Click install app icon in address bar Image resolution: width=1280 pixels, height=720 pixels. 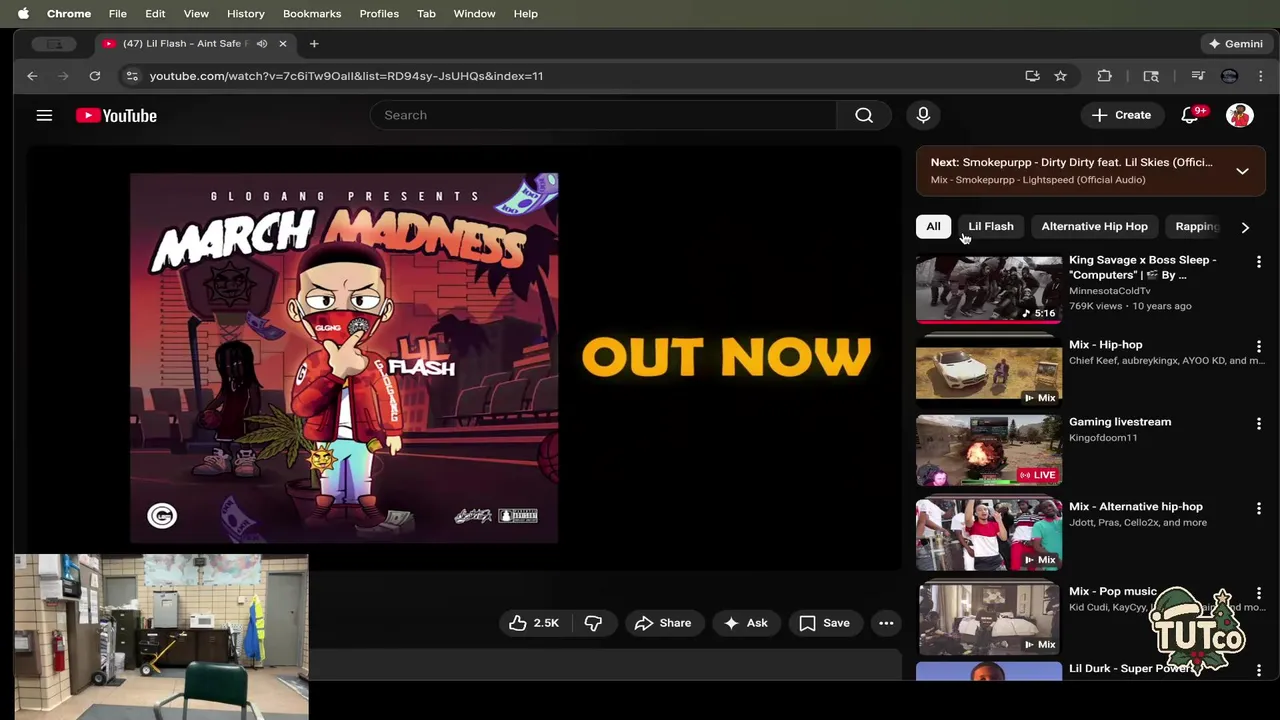[x=1032, y=76]
